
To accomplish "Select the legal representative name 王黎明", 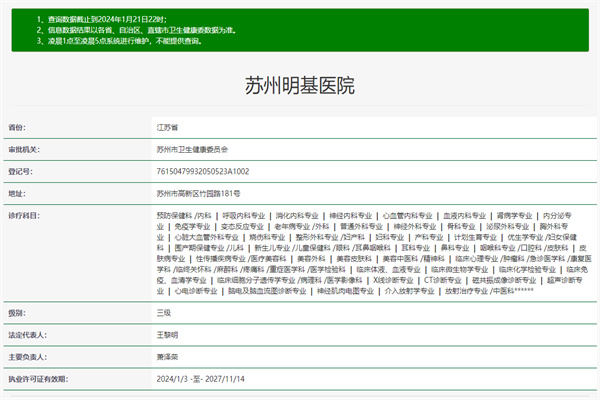I will [x=167, y=335].
